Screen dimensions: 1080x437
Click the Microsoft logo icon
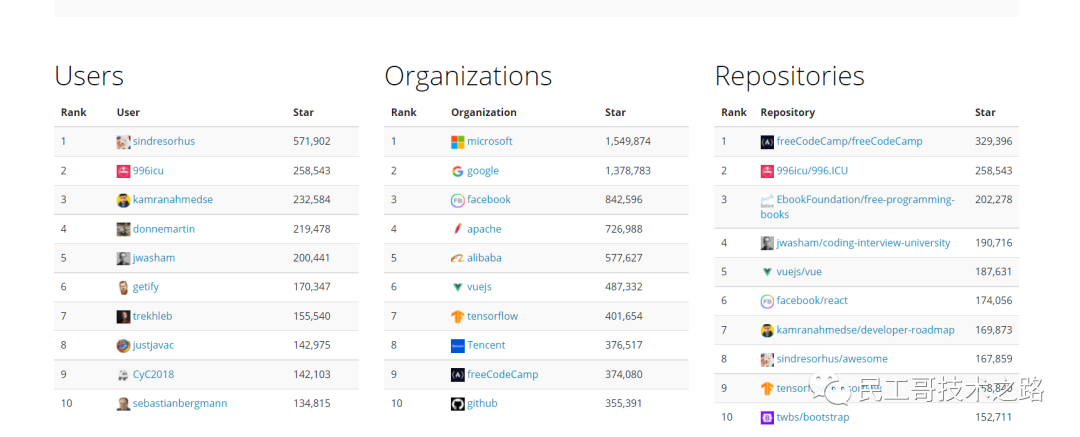458,142
